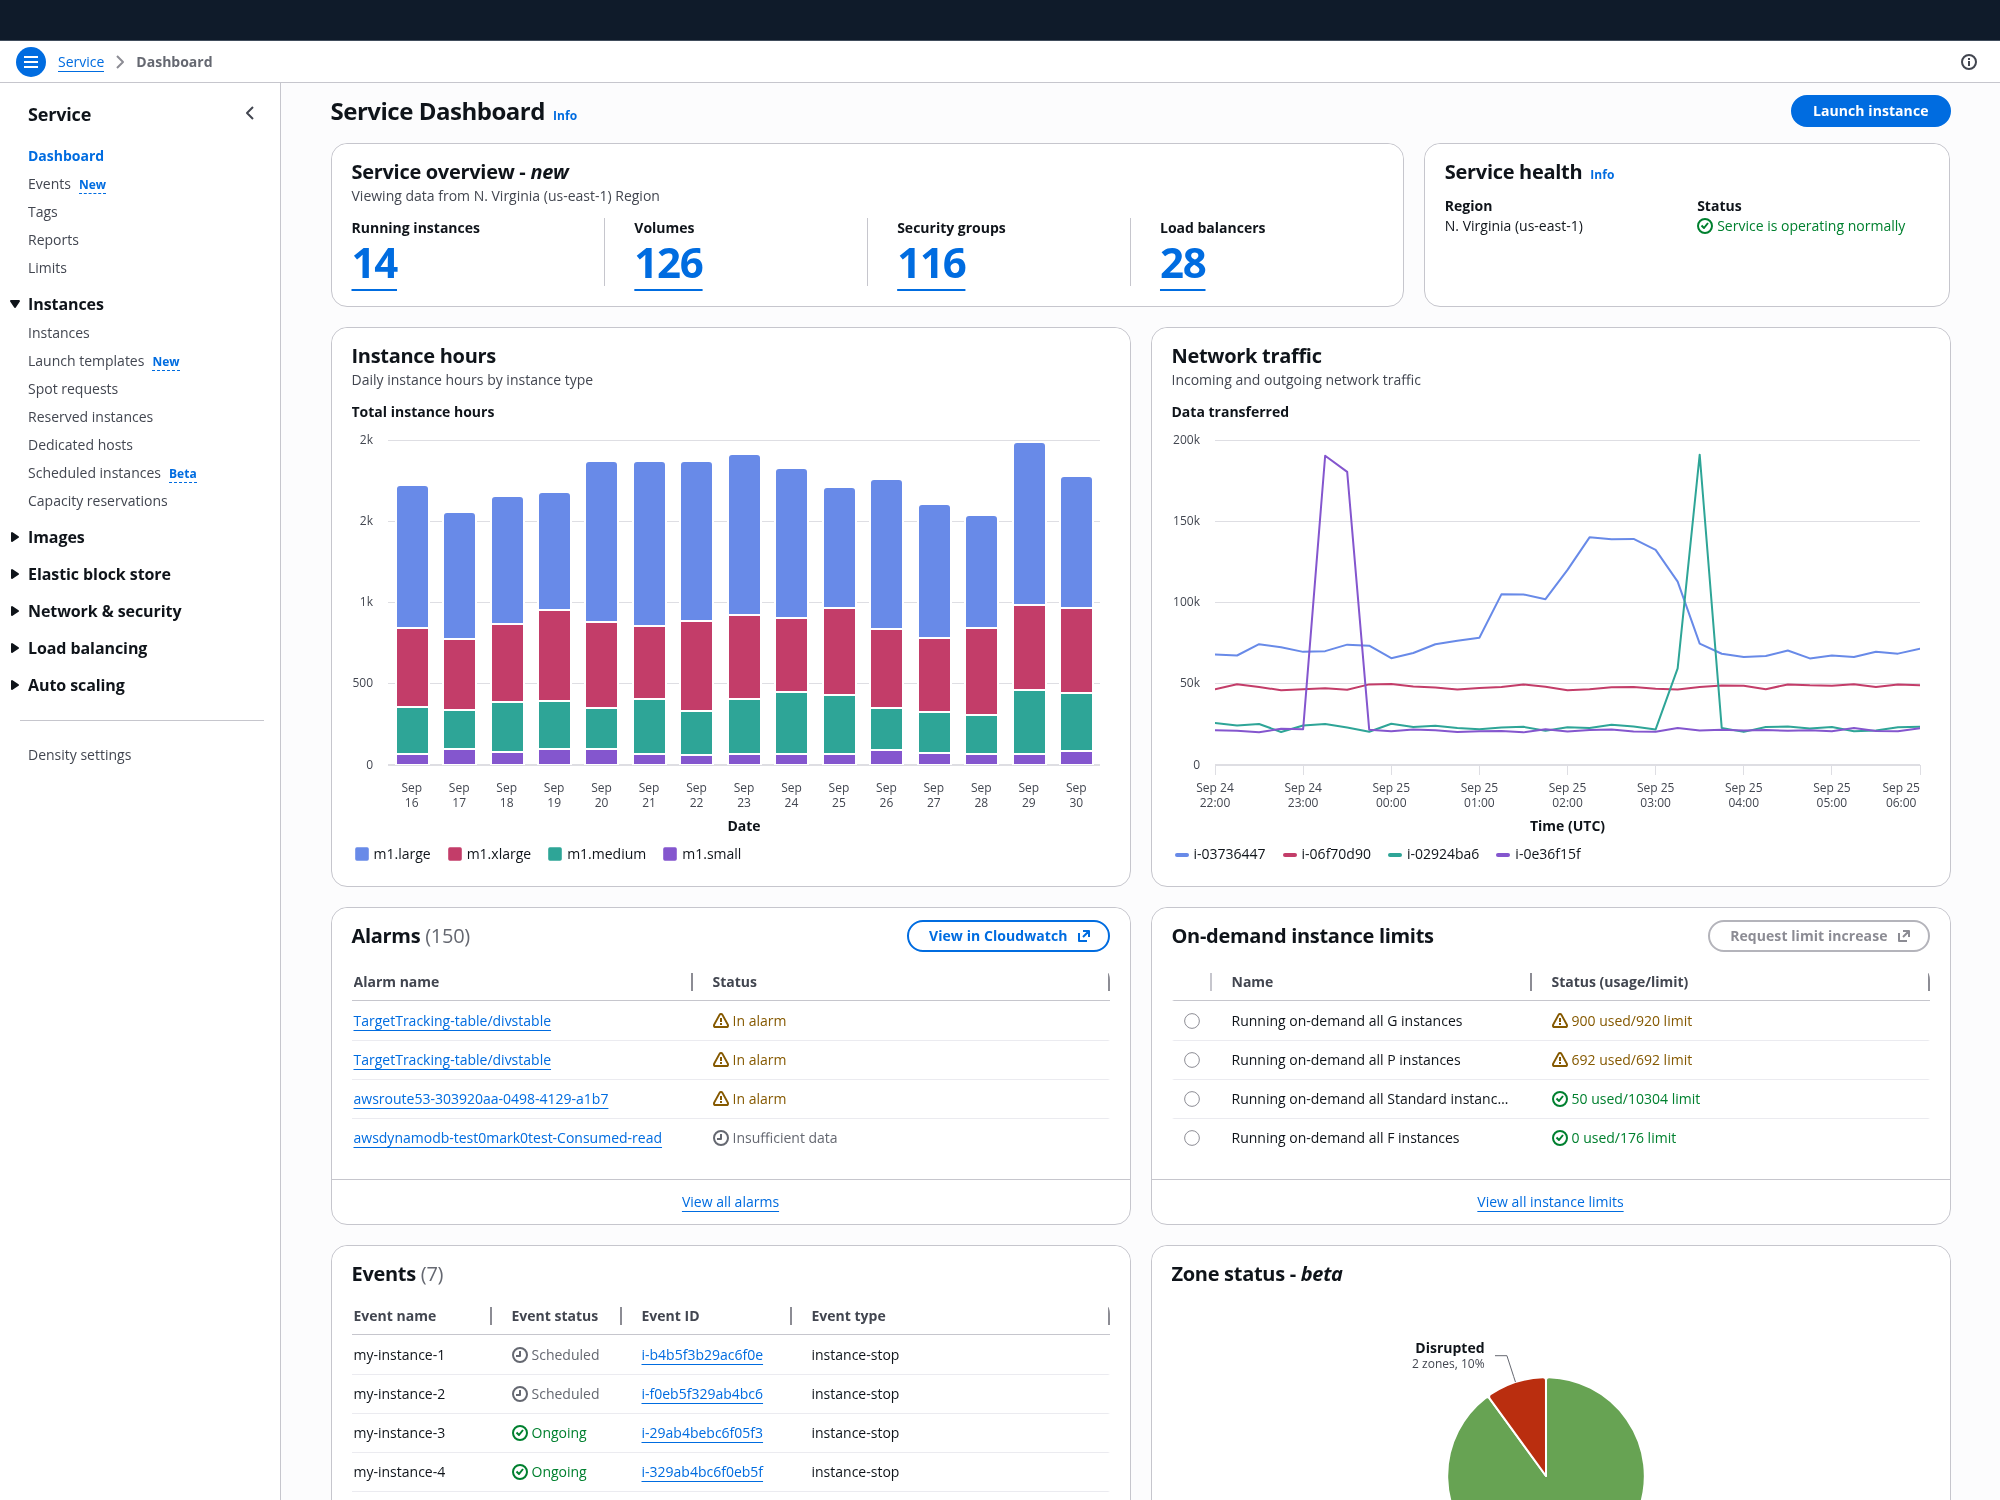2000x1500 pixels.
Task: Click the Insufficient data clock icon
Action: click(x=720, y=1138)
